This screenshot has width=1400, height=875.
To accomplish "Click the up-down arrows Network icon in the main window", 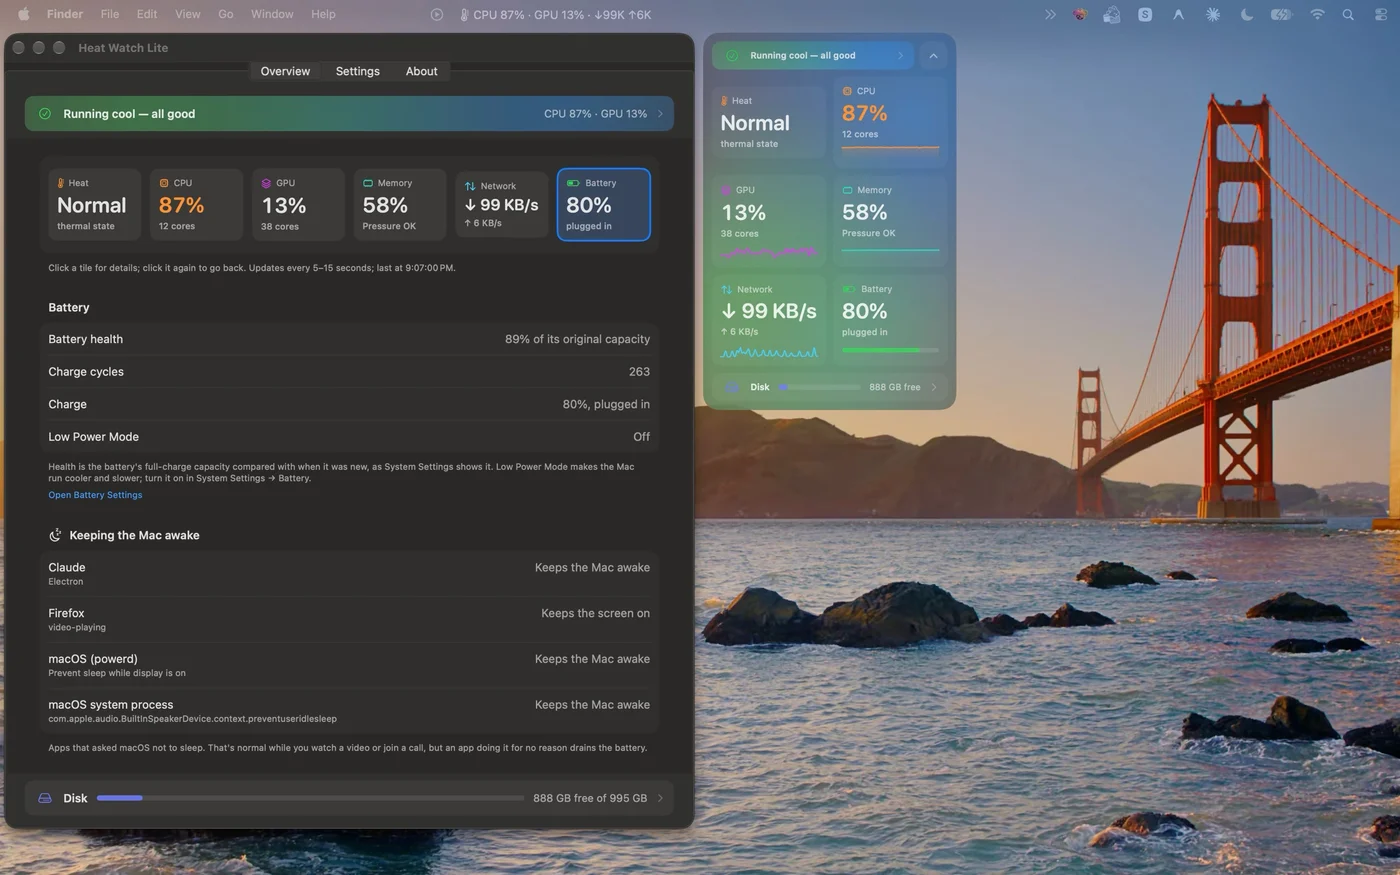I will tap(470, 186).
